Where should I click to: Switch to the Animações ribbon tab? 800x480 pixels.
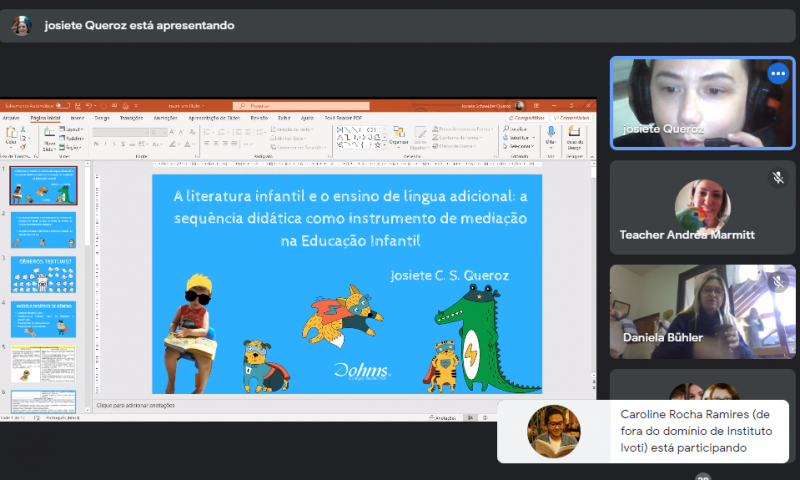[x=165, y=118]
